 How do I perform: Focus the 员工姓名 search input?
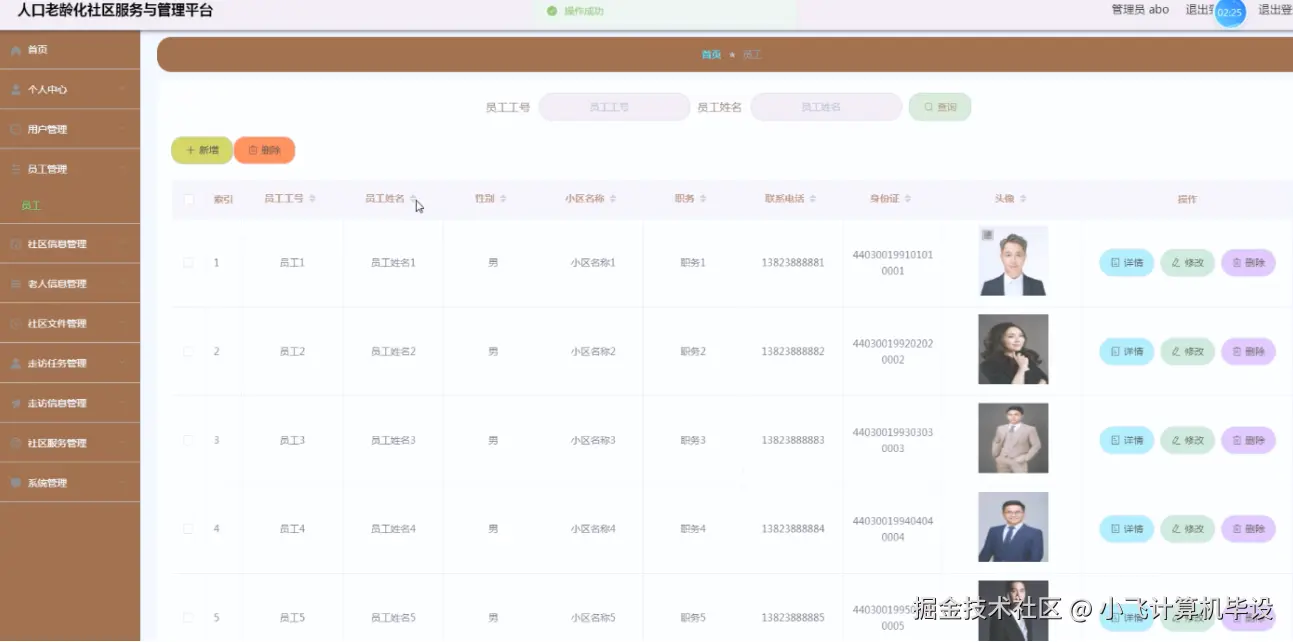pos(826,107)
